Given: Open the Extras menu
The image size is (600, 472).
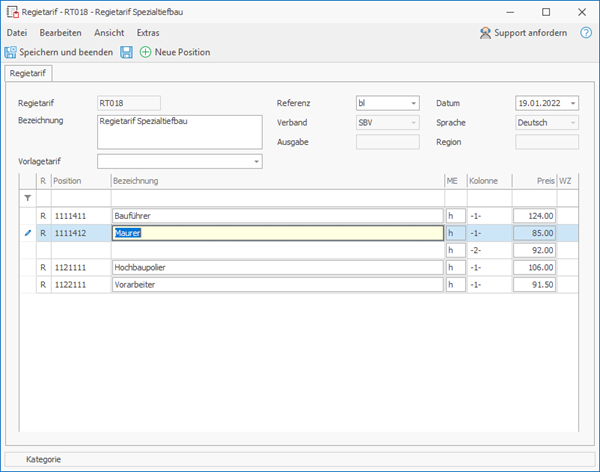Looking at the screenshot, I should tap(148, 33).
